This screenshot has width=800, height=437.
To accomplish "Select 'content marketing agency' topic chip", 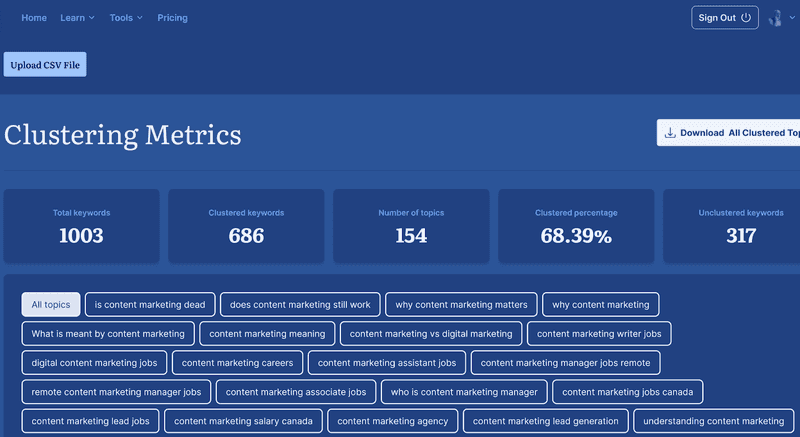I will coord(393,421).
